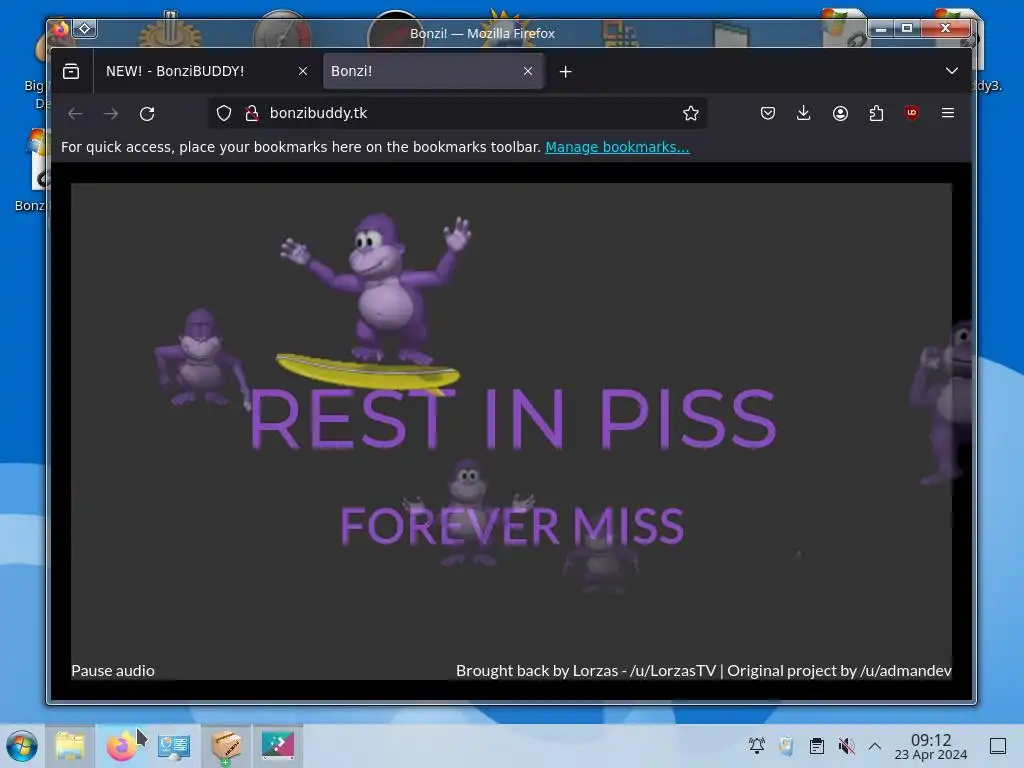Open clipboard tray icon
This screenshot has height=768, width=1024.
(816, 746)
